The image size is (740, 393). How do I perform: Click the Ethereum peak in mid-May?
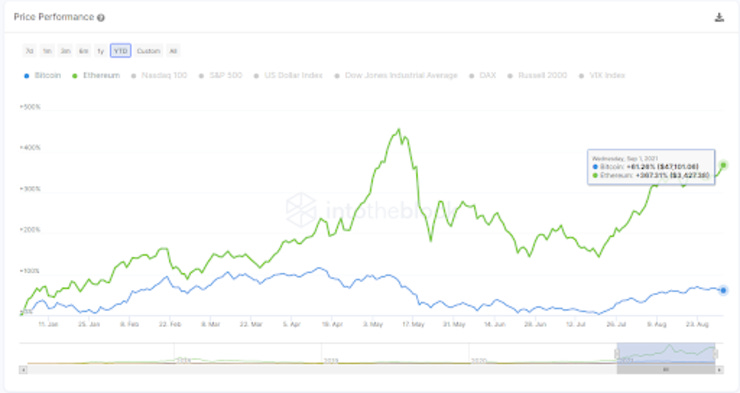pyautogui.click(x=399, y=129)
